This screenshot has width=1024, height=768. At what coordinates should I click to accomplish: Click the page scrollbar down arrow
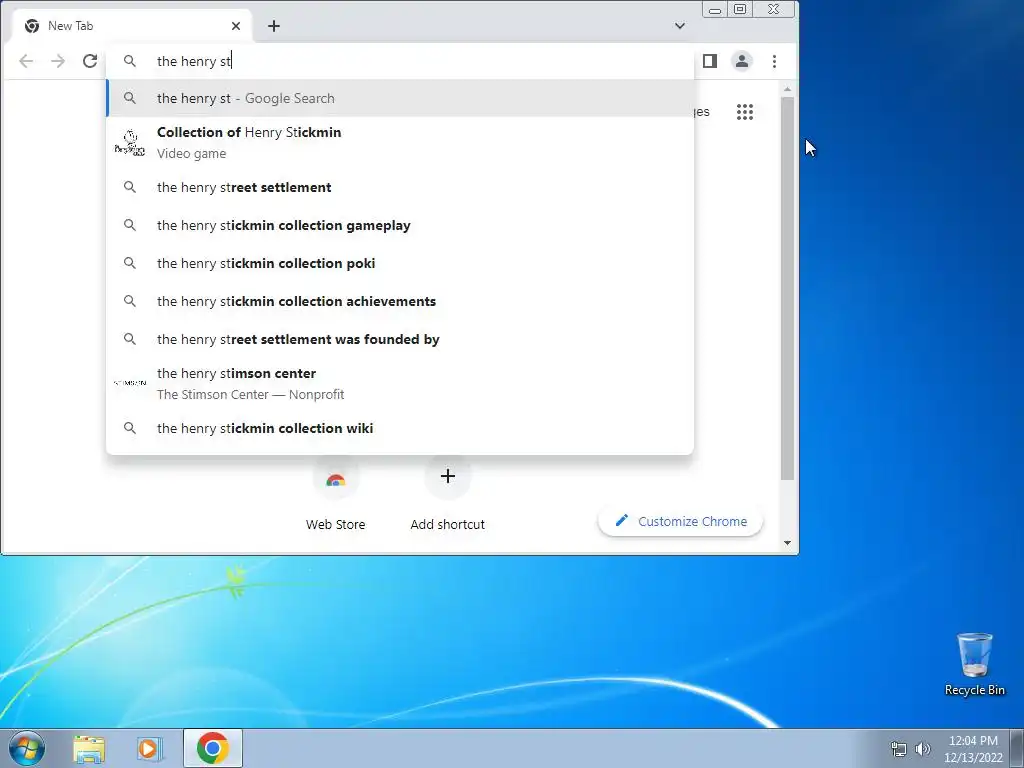[x=788, y=543]
